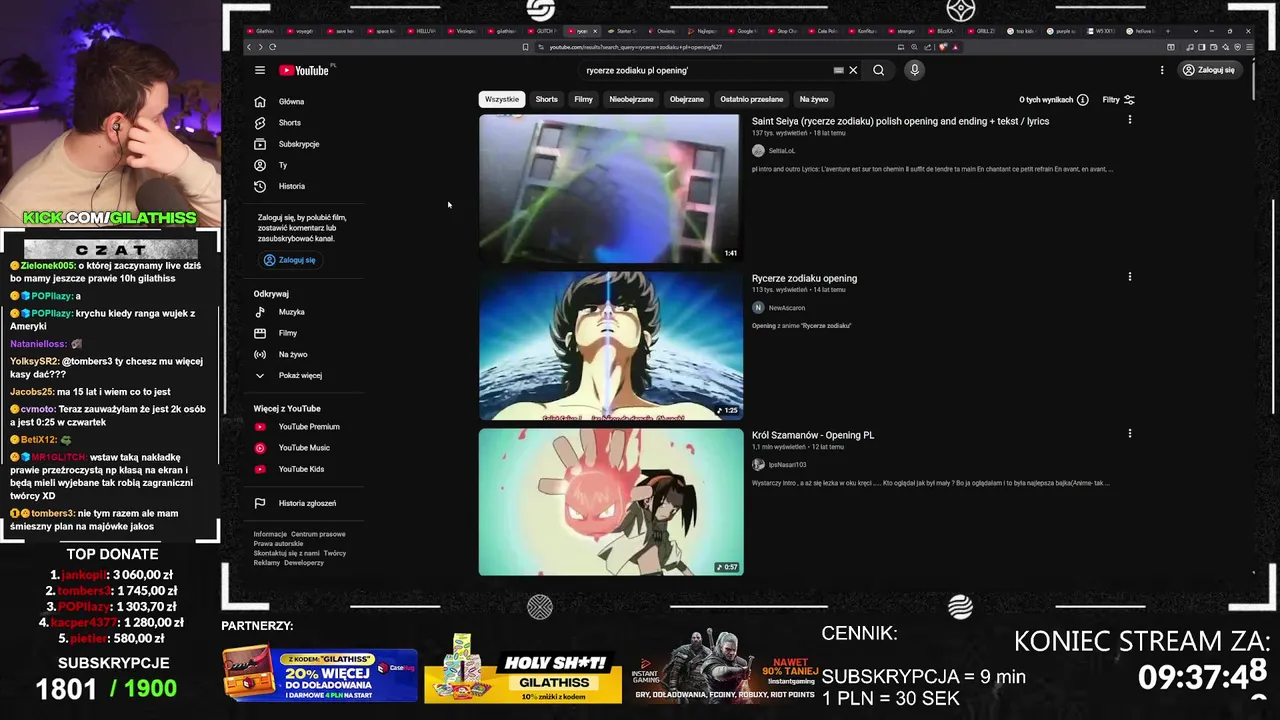
Task: Click the Rycerze zodiaku opening video title
Action: (804, 278)
